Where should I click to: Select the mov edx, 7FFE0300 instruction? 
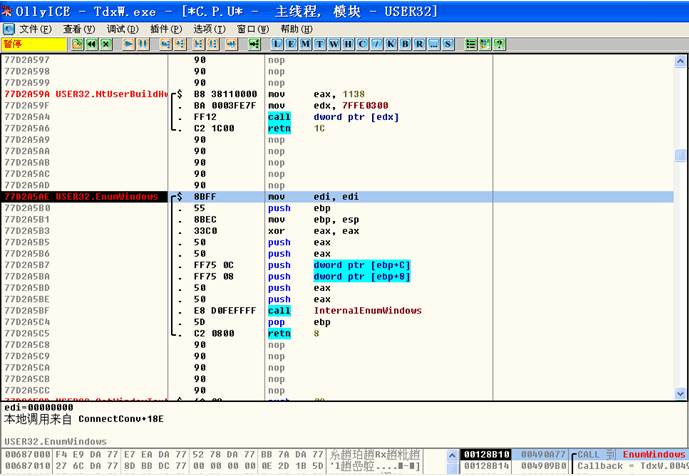(328, 105)
